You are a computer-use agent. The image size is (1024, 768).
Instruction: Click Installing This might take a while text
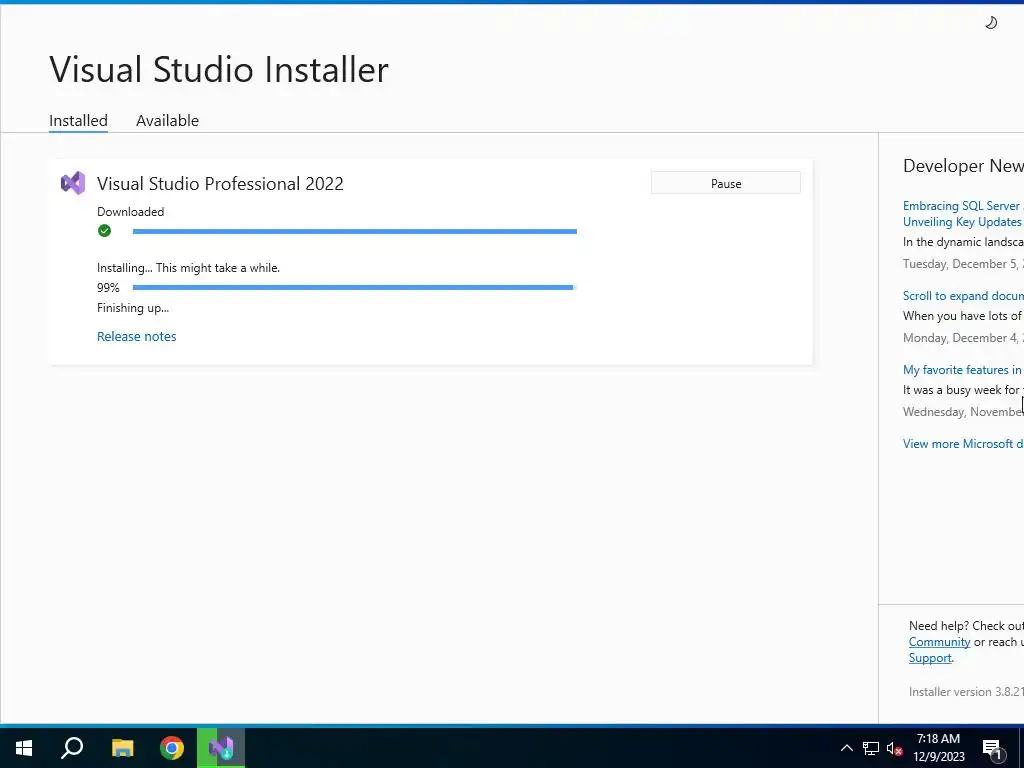(188, 268)
